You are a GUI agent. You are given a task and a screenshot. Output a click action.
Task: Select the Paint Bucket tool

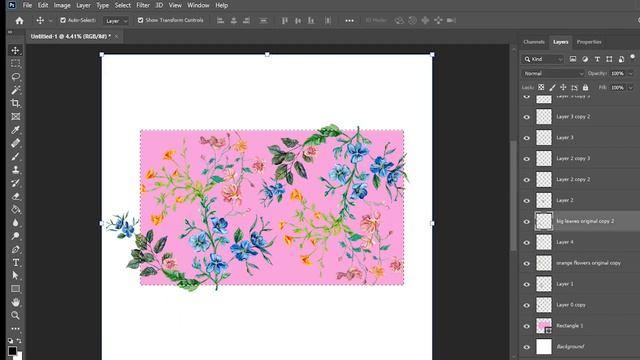16,209
